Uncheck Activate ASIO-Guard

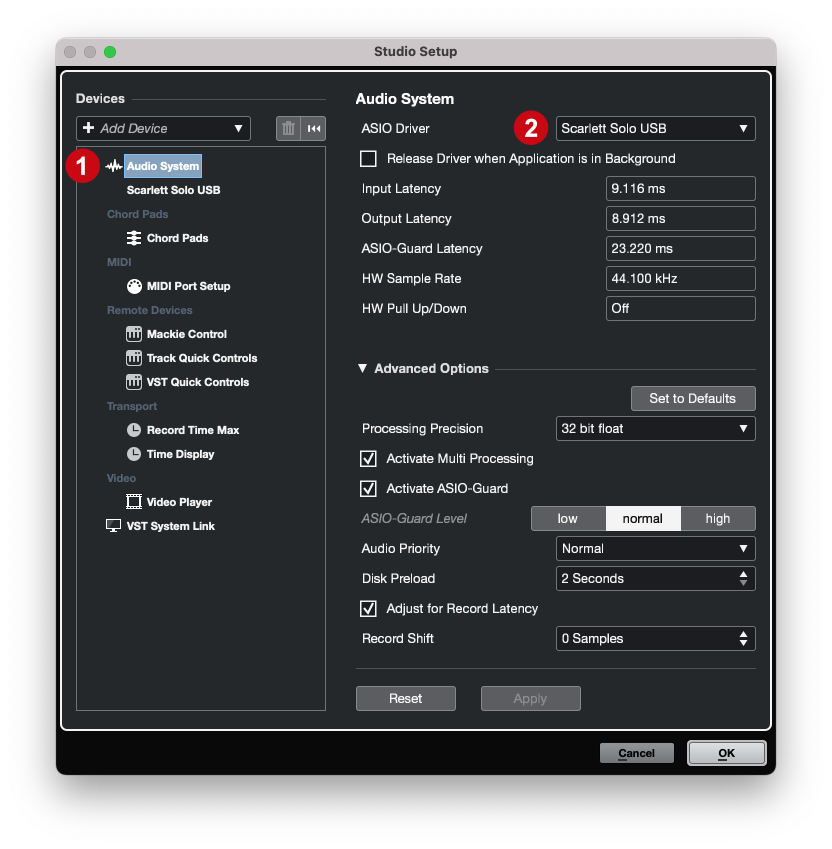[x=368, y=488]
